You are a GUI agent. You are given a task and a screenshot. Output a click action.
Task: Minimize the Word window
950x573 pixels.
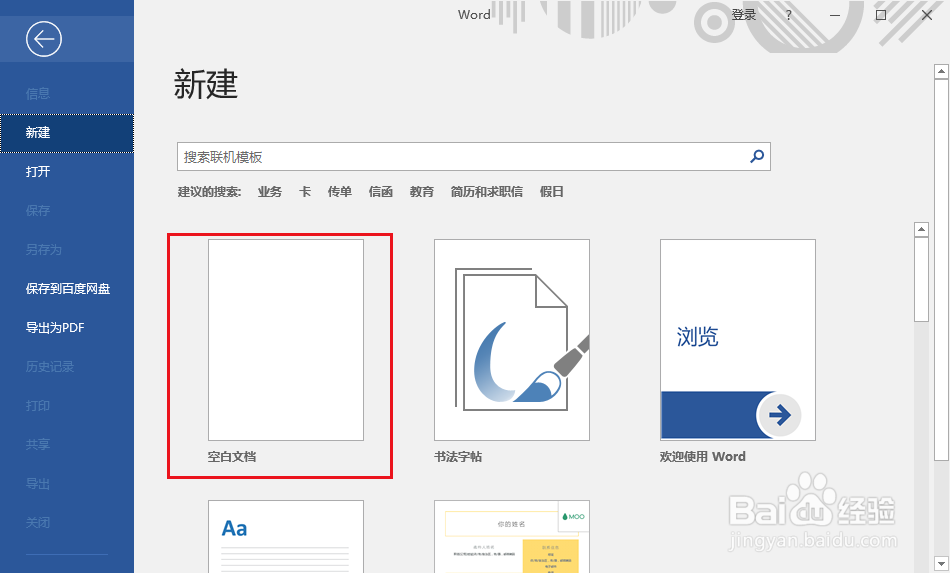(835, 15)
